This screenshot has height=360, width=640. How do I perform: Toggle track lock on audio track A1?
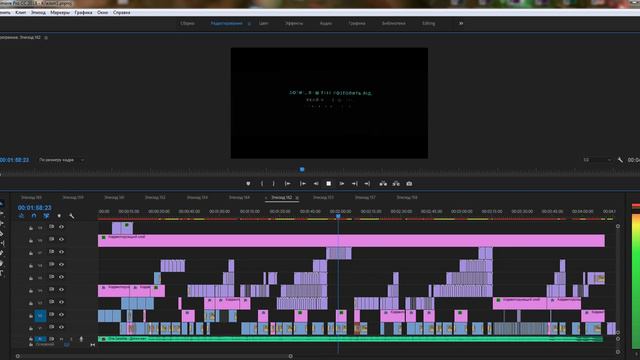coord(31,339)
